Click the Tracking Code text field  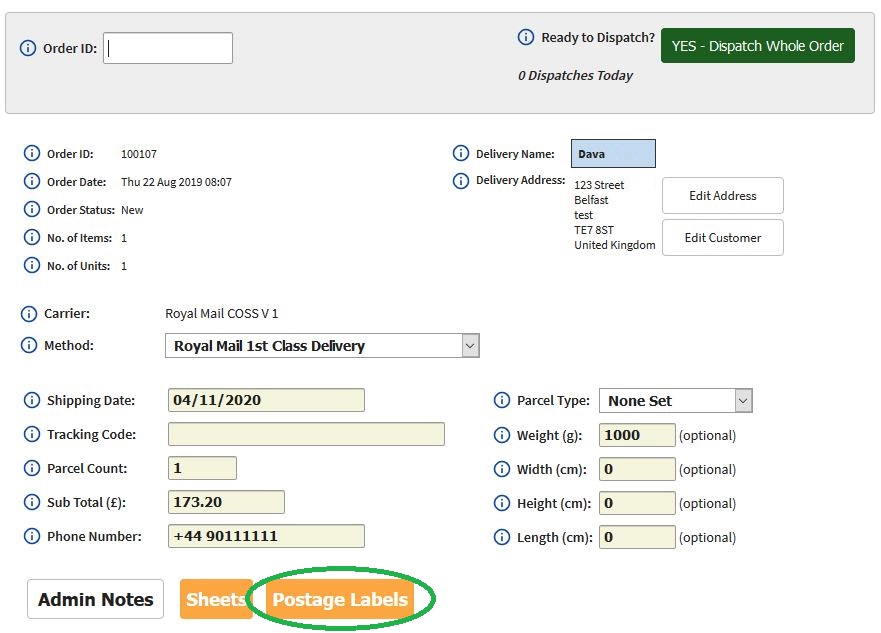tap(306, 434)
